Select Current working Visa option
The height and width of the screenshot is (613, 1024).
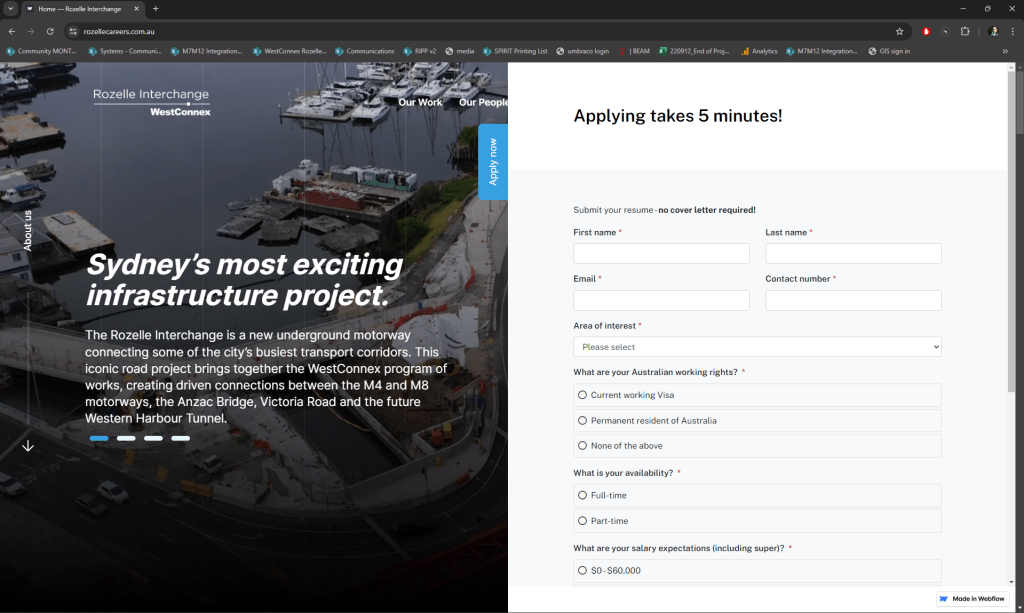[583, 395]
